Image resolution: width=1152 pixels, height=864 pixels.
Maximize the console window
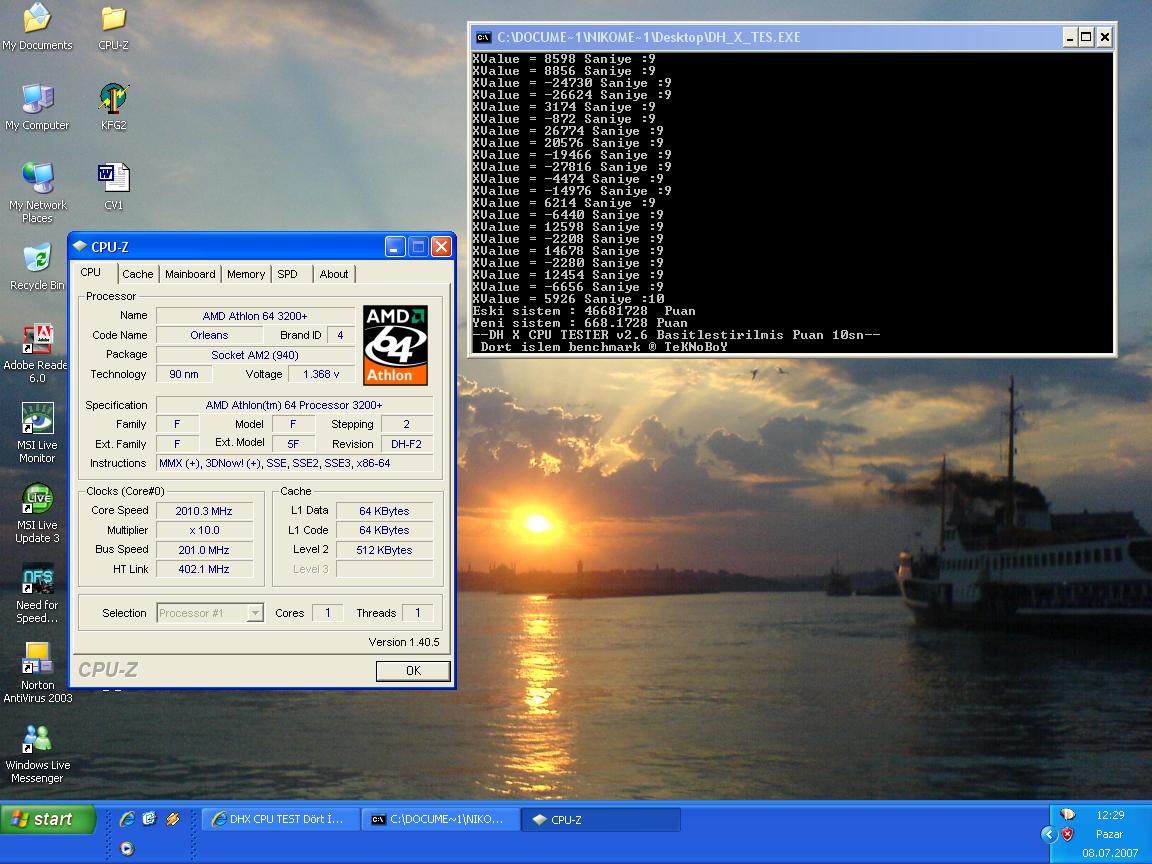click(x=1086, y=37)
